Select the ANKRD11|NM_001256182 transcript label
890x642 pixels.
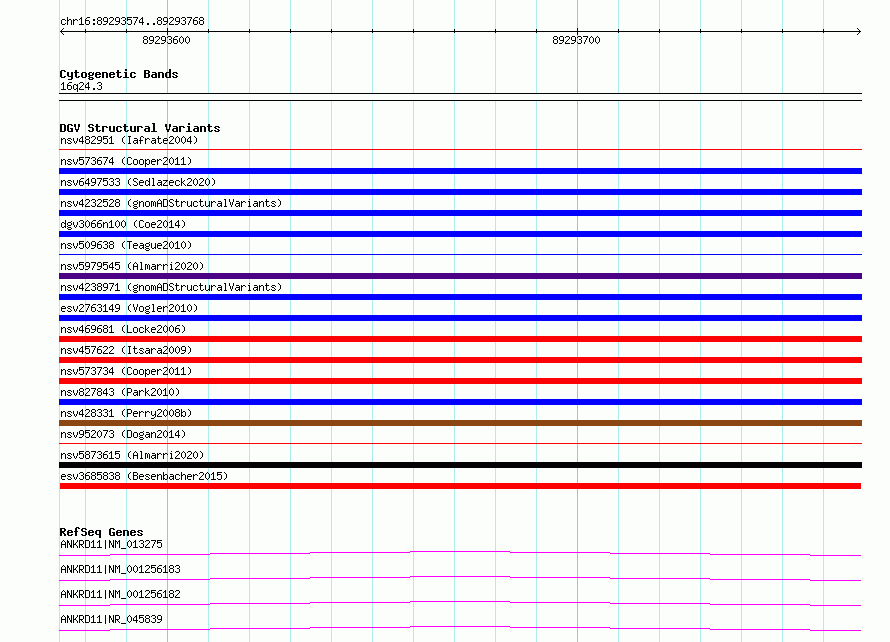120,594
